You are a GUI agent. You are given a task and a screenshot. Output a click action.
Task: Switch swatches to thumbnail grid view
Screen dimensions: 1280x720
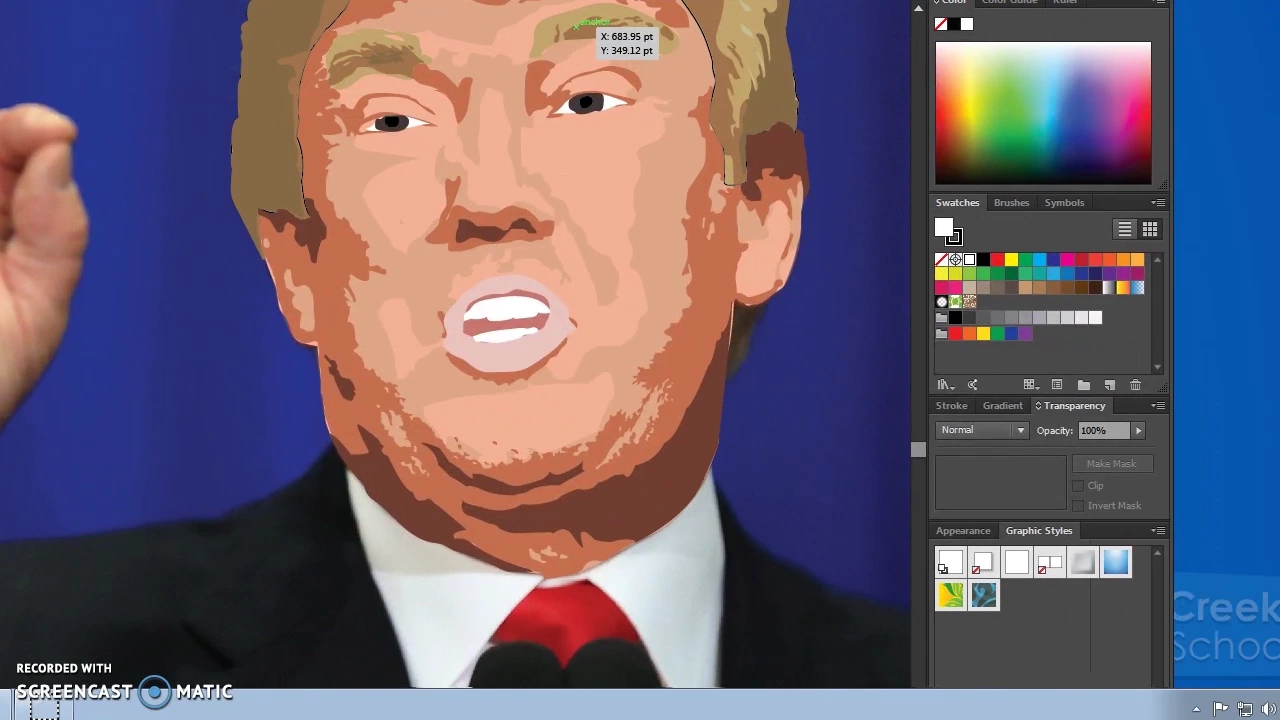pyautogui.click(x=1150, y=230)
